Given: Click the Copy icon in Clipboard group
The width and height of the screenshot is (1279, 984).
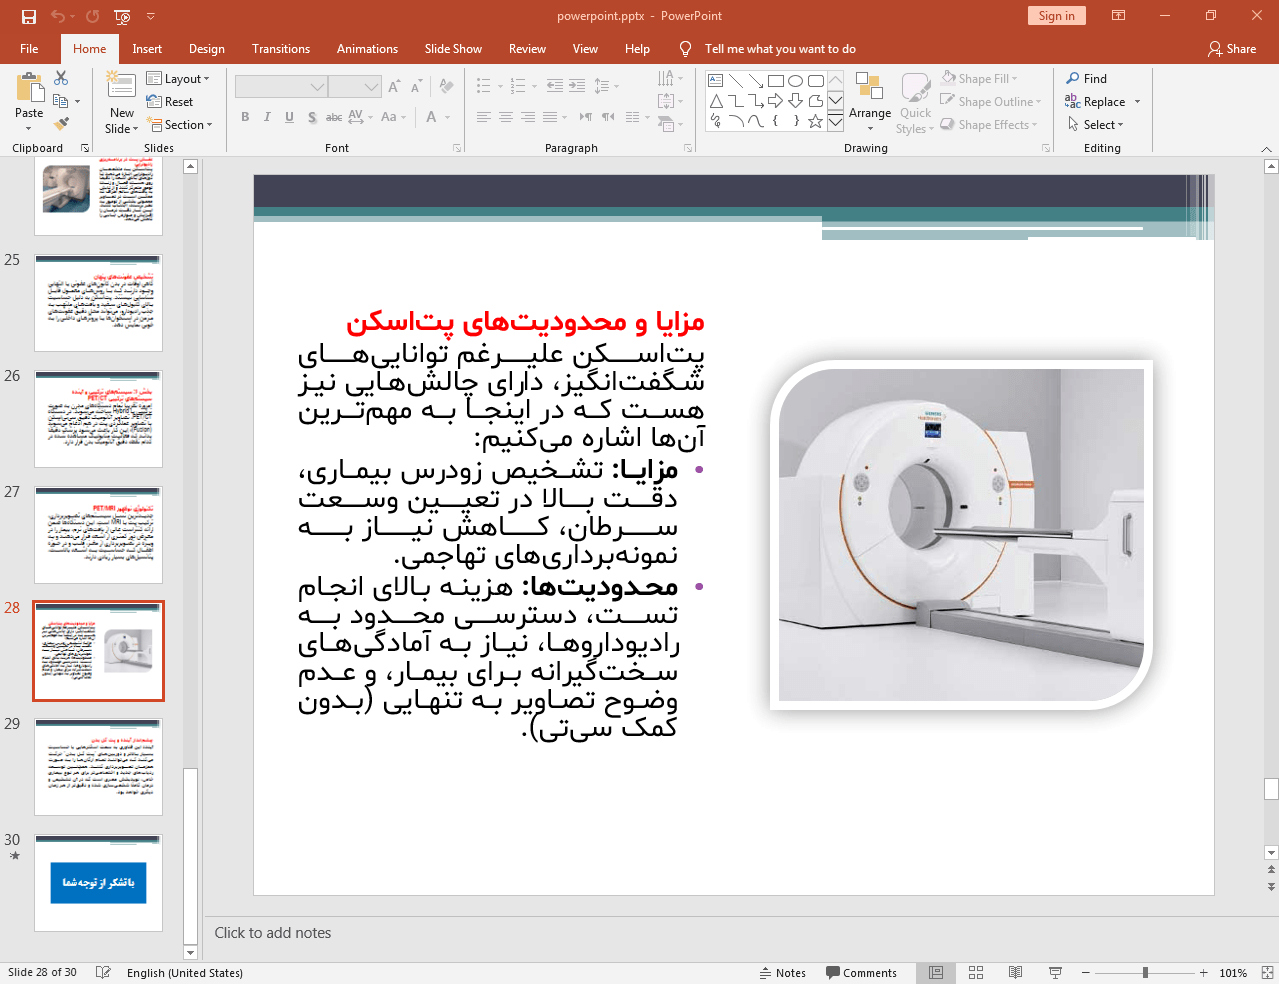Looking at the screenshot, I should 61,101.
